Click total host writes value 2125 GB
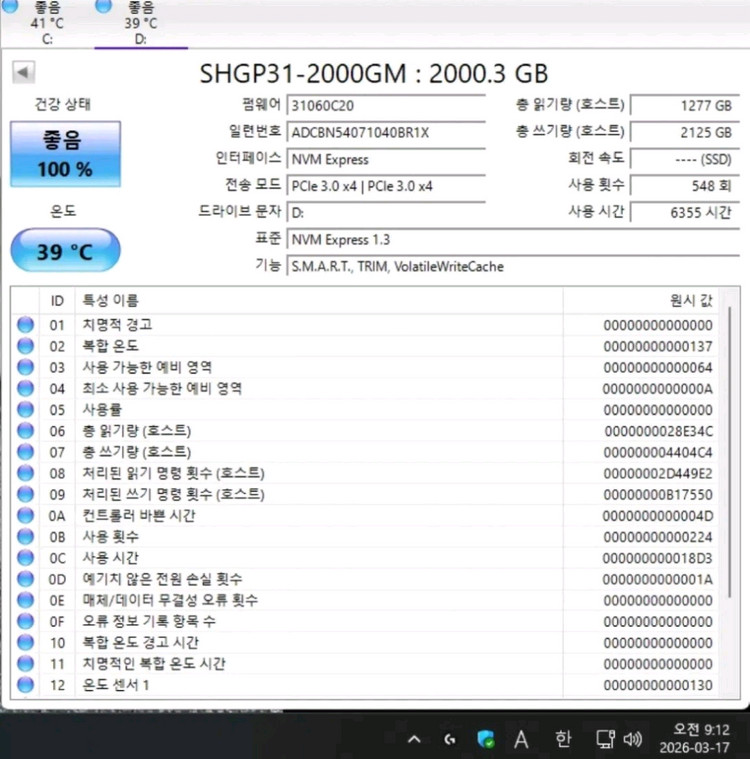750x759 pixels. pos(685,133)
